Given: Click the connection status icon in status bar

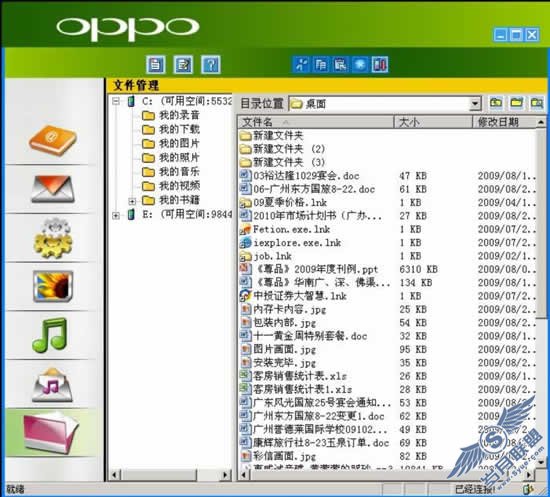Looking at the screenshot, I should click(528, 489).
